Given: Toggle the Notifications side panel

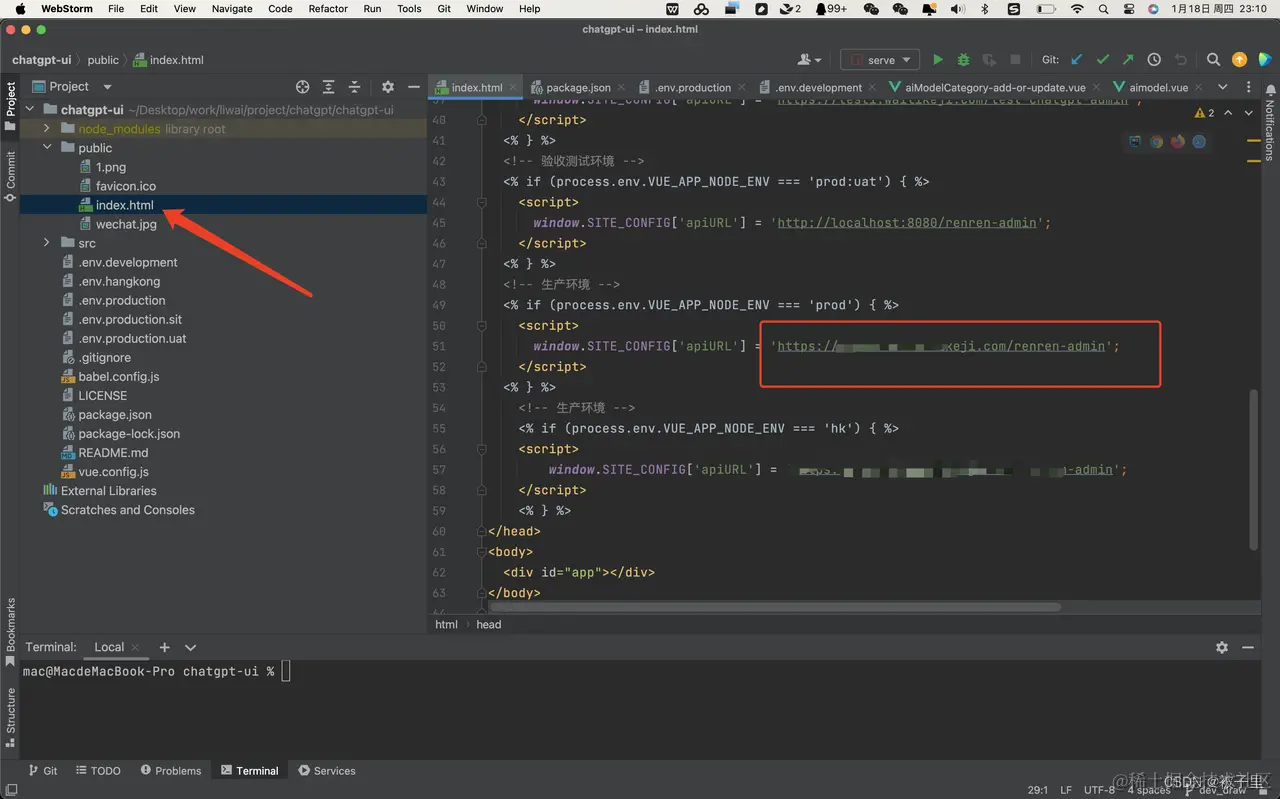Looking at the screenshot, I should [1270, 123].
